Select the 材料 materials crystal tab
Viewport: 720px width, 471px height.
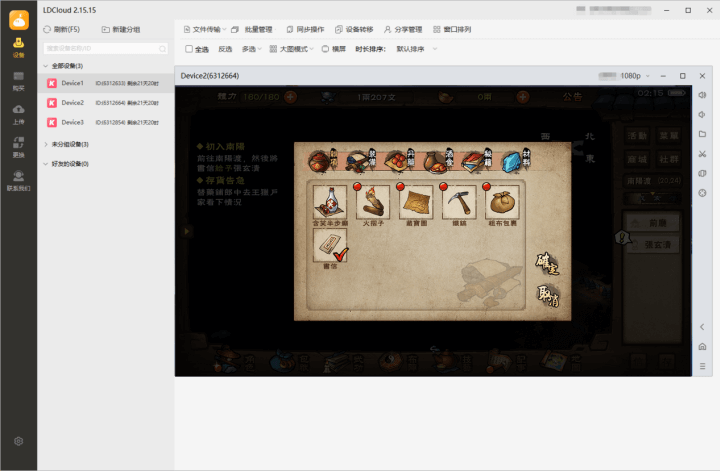click(x=516, y=160)
